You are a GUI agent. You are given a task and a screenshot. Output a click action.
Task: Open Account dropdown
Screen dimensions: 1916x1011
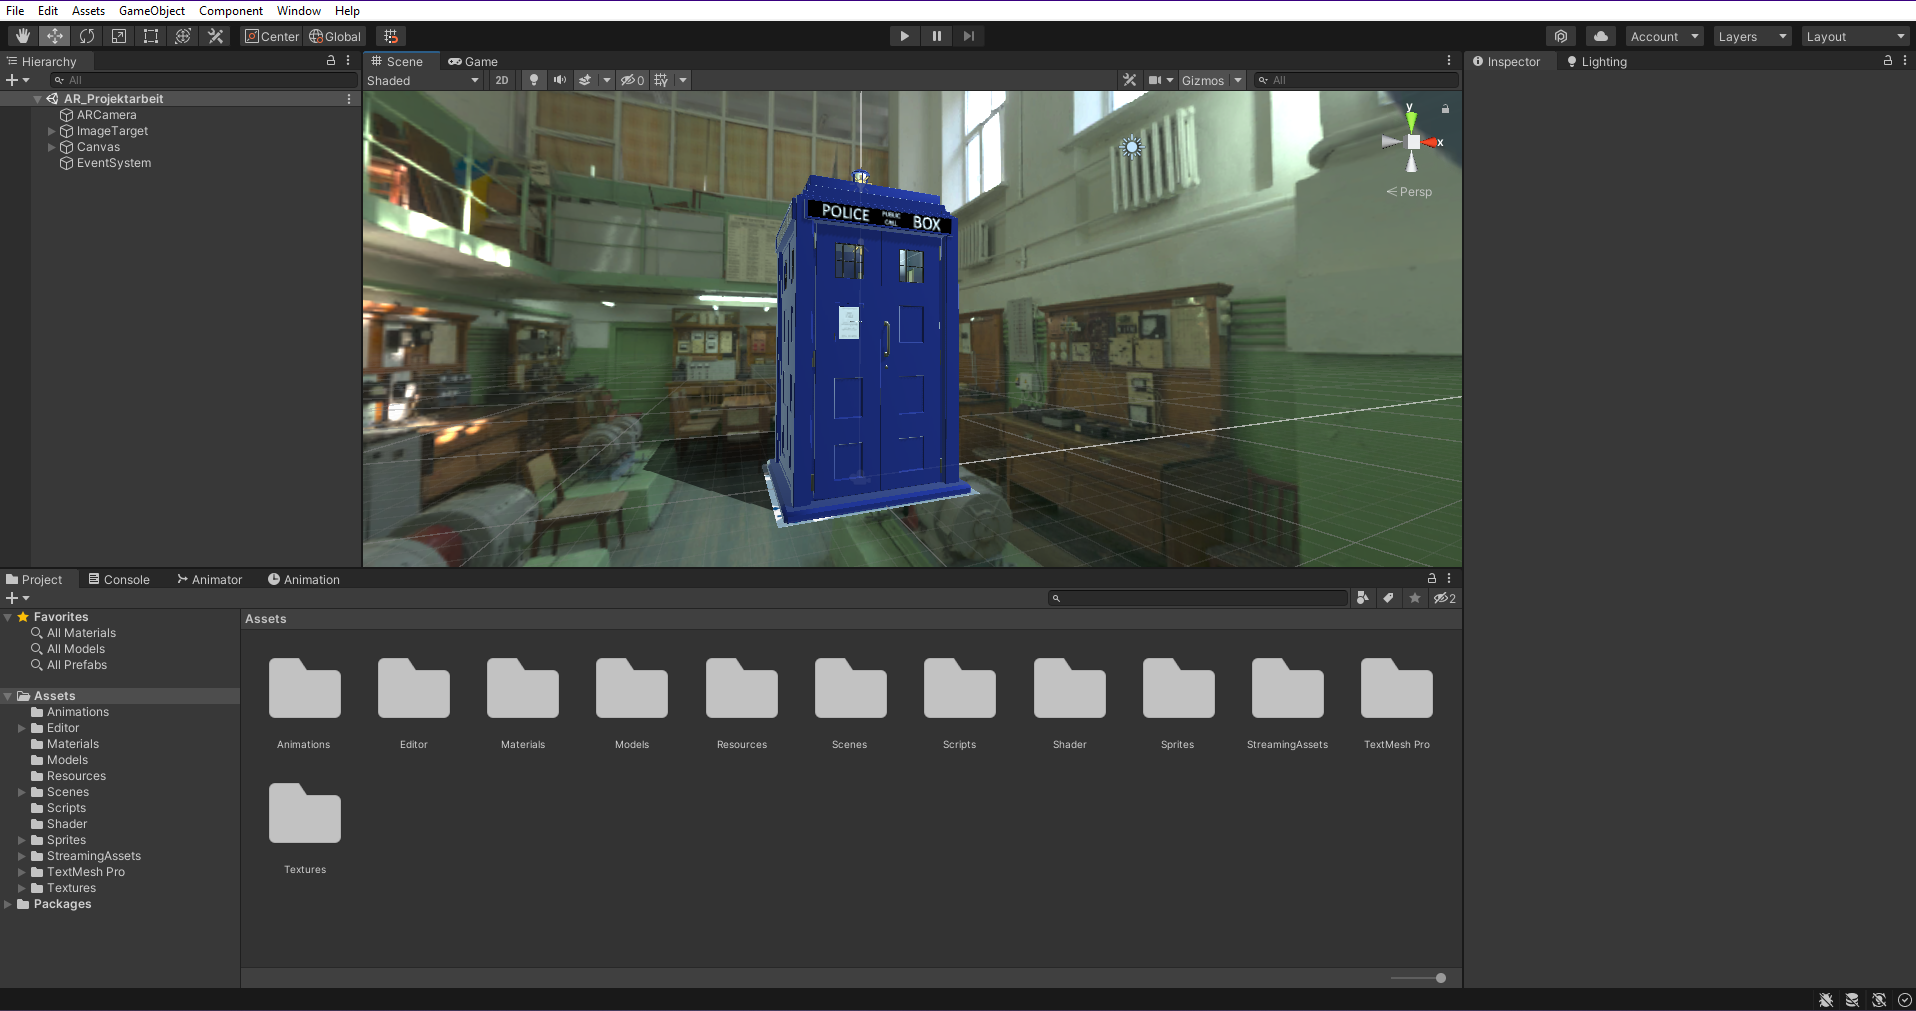1664,36
